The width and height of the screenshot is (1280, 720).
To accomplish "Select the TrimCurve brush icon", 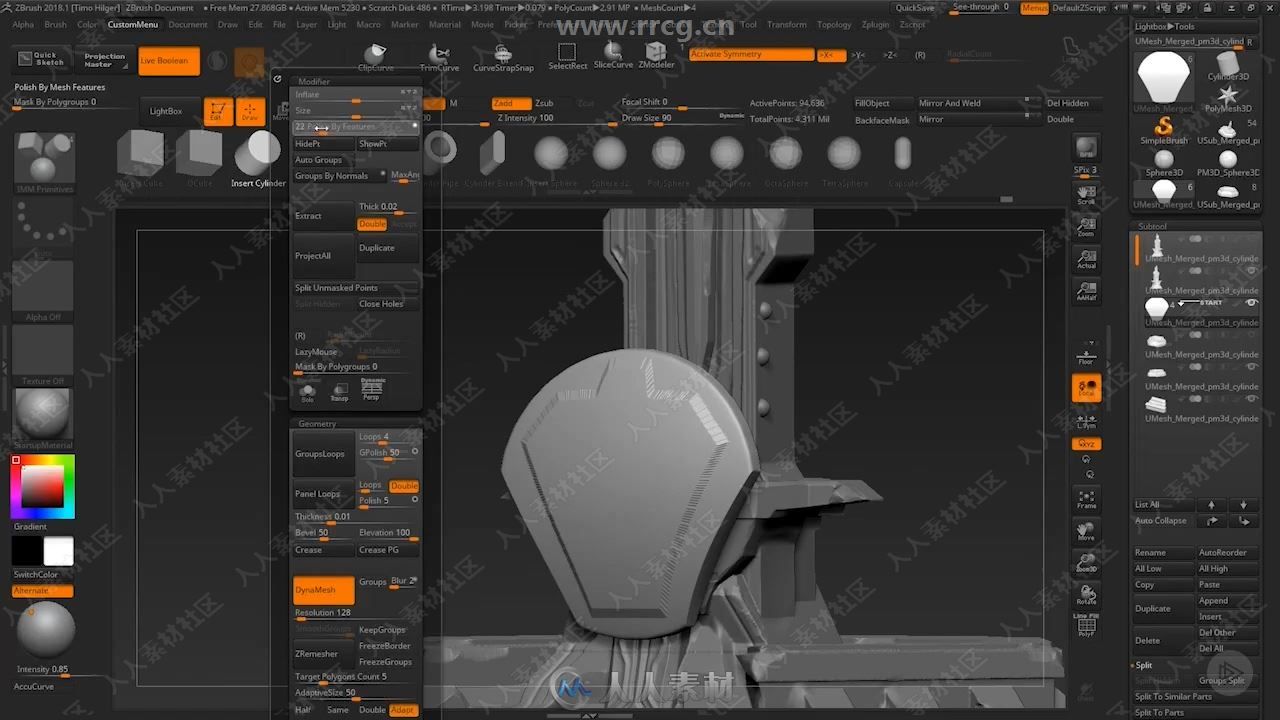I will click(x=439, y=57).
